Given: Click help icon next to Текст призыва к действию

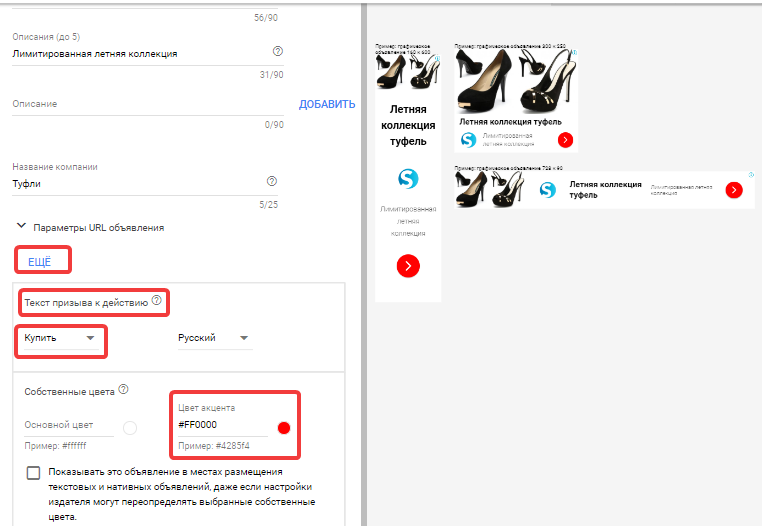Looking at the screenshot, I should point(156,300).
